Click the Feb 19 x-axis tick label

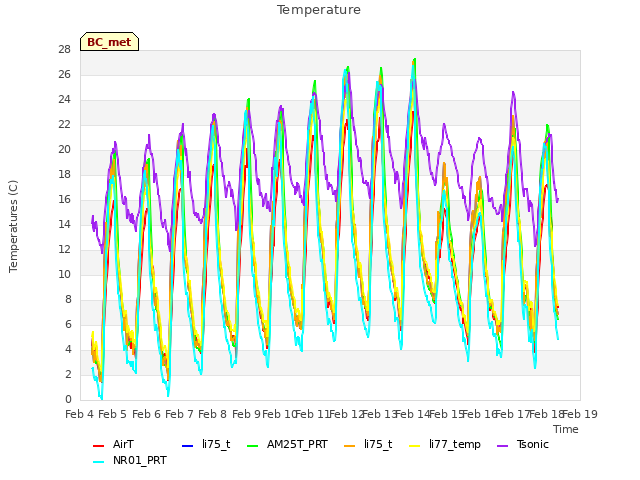(580, 414)
